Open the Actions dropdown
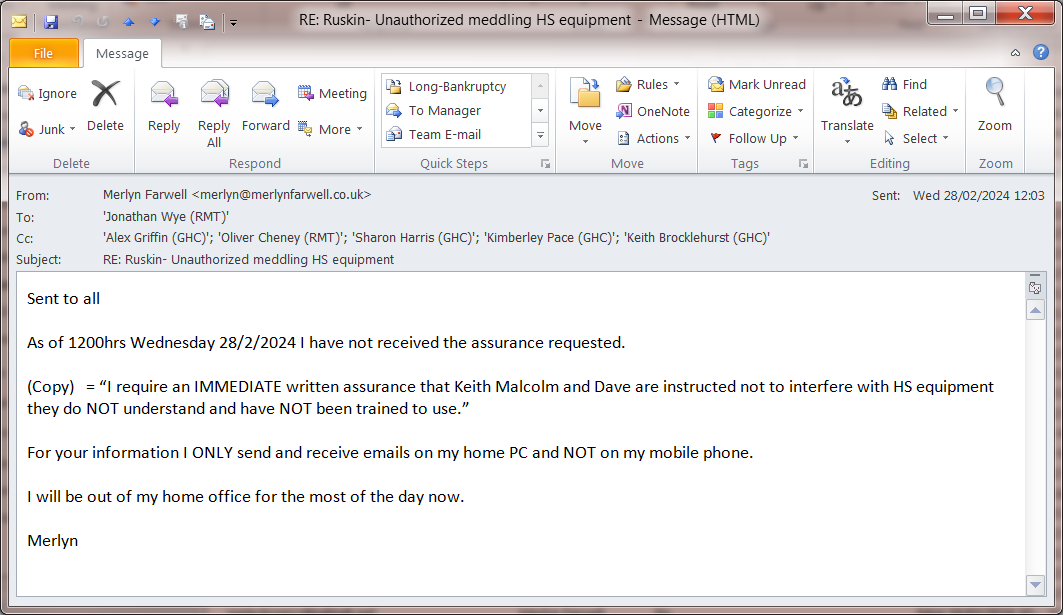Image resolution: width=1063 pixels, height=615 pixels. point(654,138)
